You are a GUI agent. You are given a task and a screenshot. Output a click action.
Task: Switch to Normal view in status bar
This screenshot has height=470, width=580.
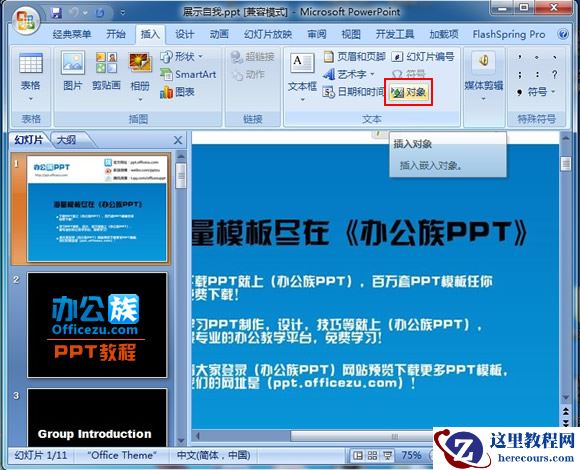coord(358,455)
